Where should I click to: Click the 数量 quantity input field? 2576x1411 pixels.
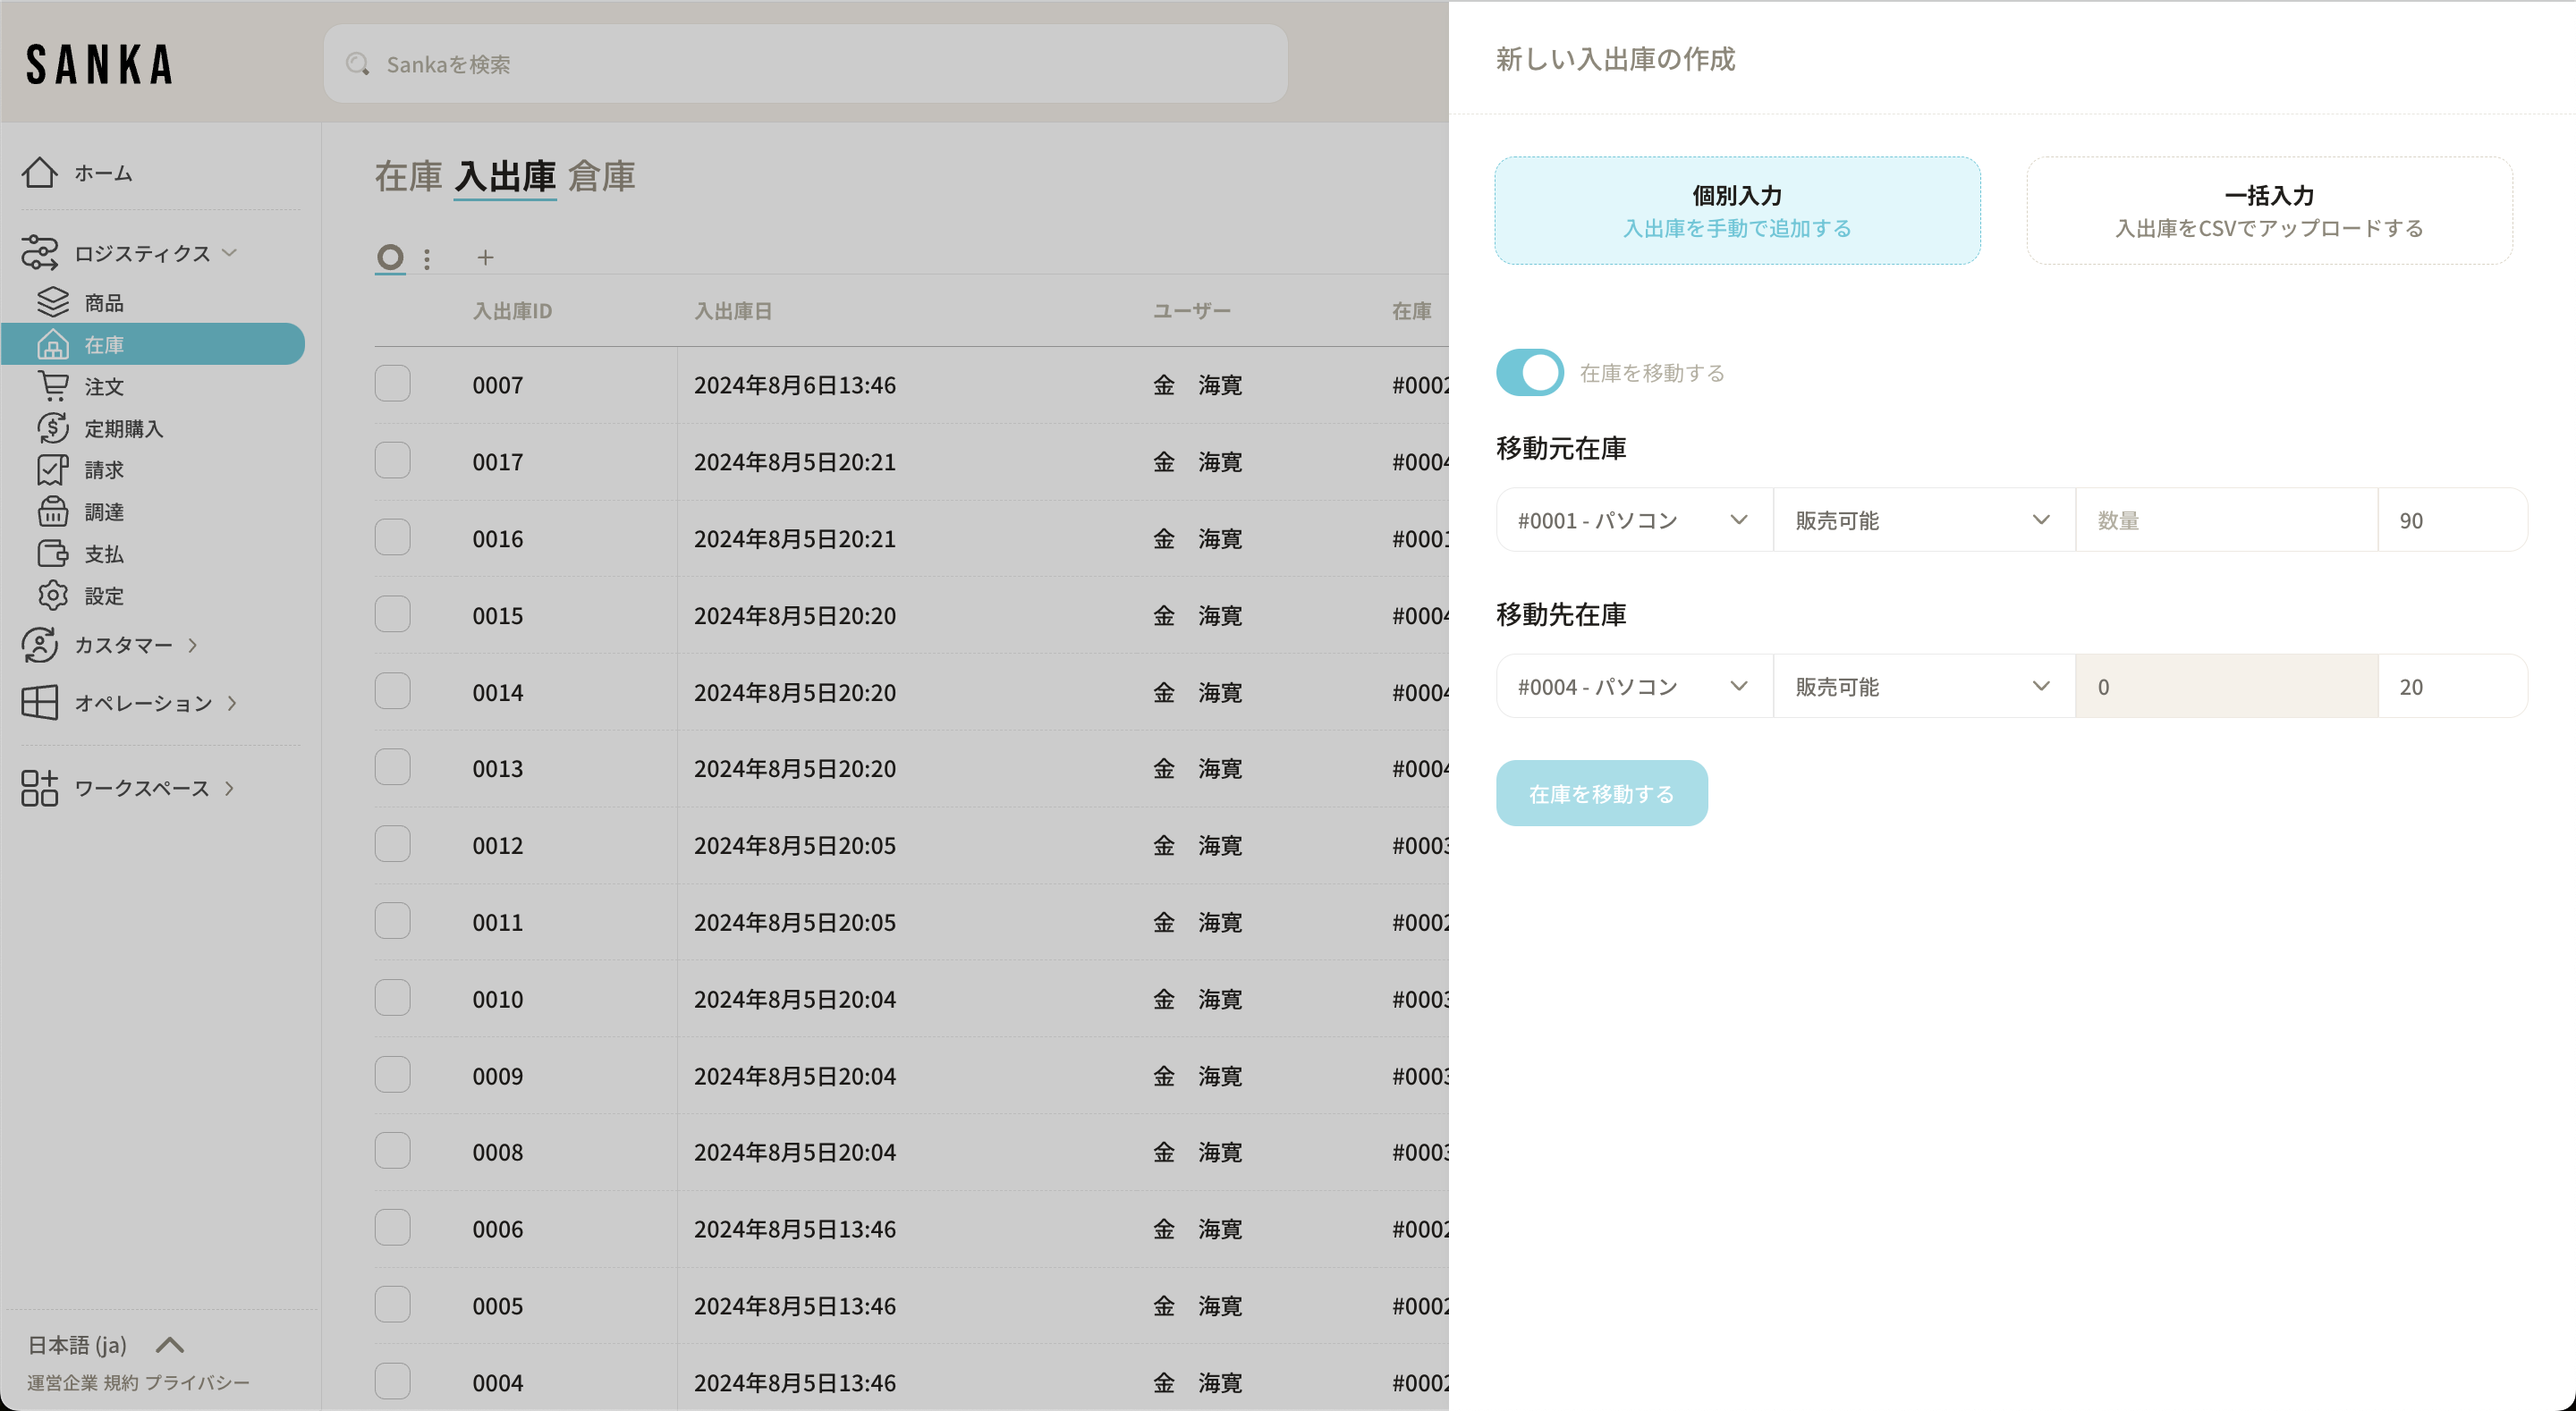point(2225,520)
